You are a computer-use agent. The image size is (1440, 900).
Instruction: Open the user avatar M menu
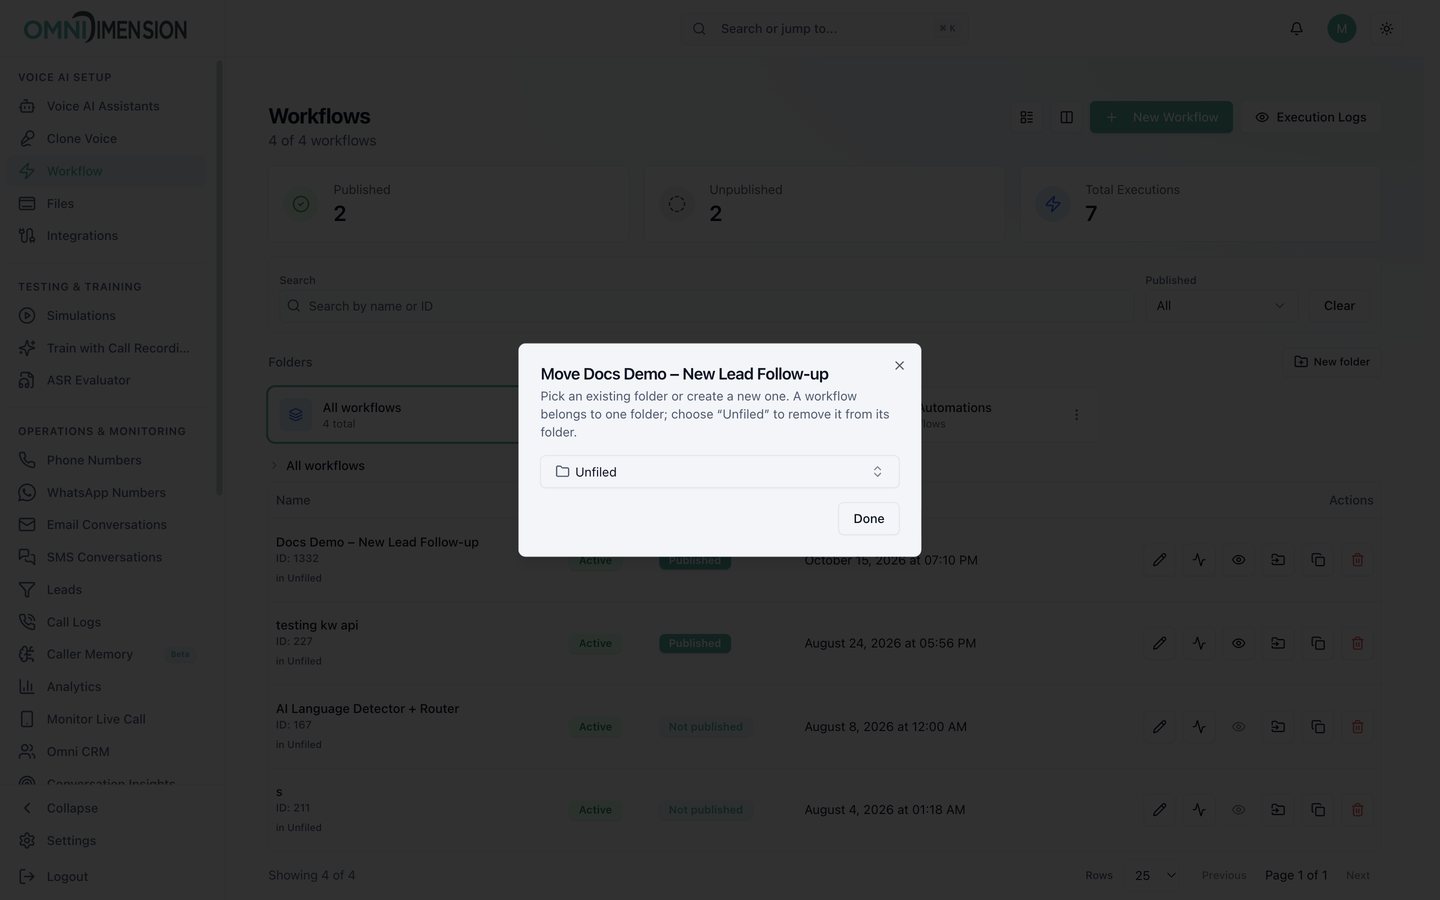(x=1341, y=29)
